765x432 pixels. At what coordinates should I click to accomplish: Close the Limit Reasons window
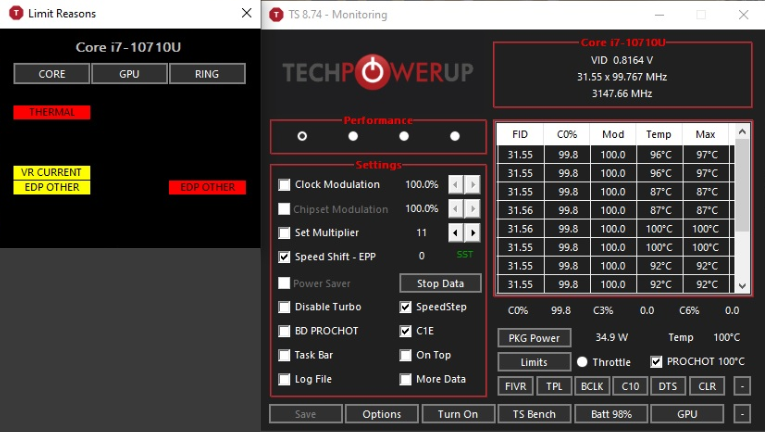(247, 13)
